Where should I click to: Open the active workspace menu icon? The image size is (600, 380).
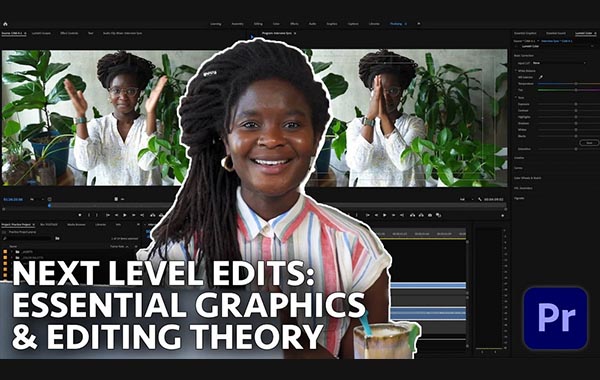click(x=406, y=24)
